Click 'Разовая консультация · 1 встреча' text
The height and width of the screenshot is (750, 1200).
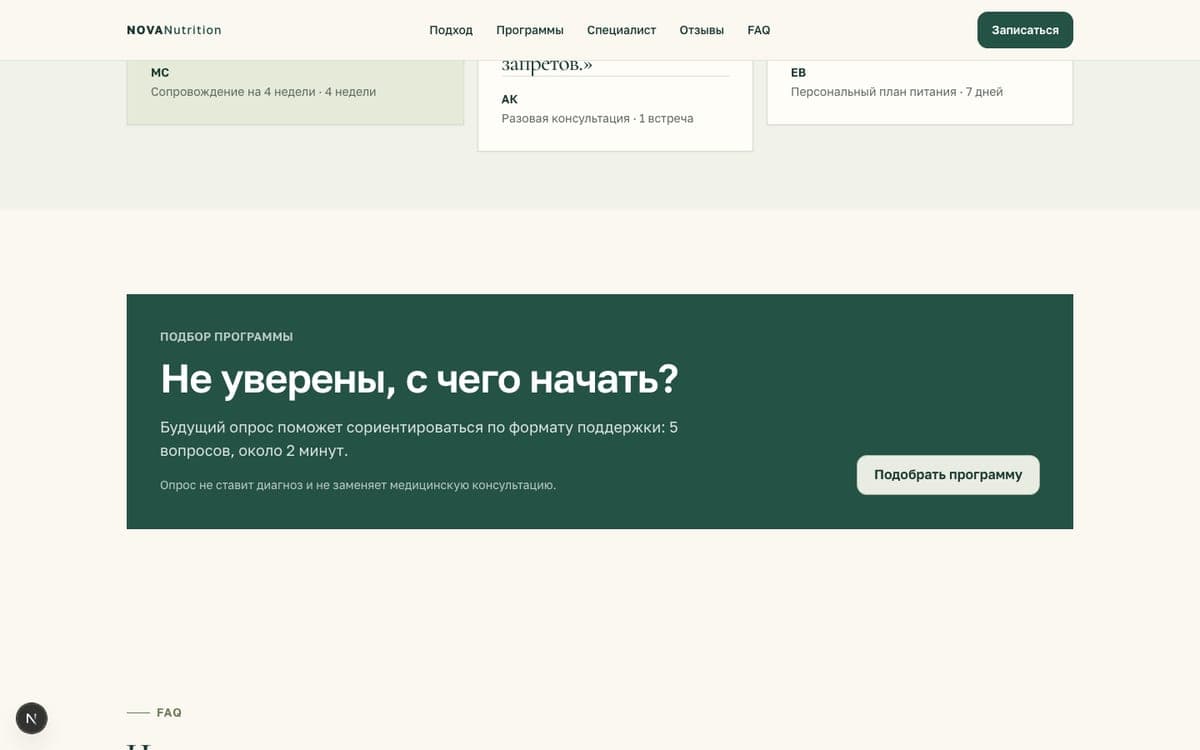click(x=597, y=118)
